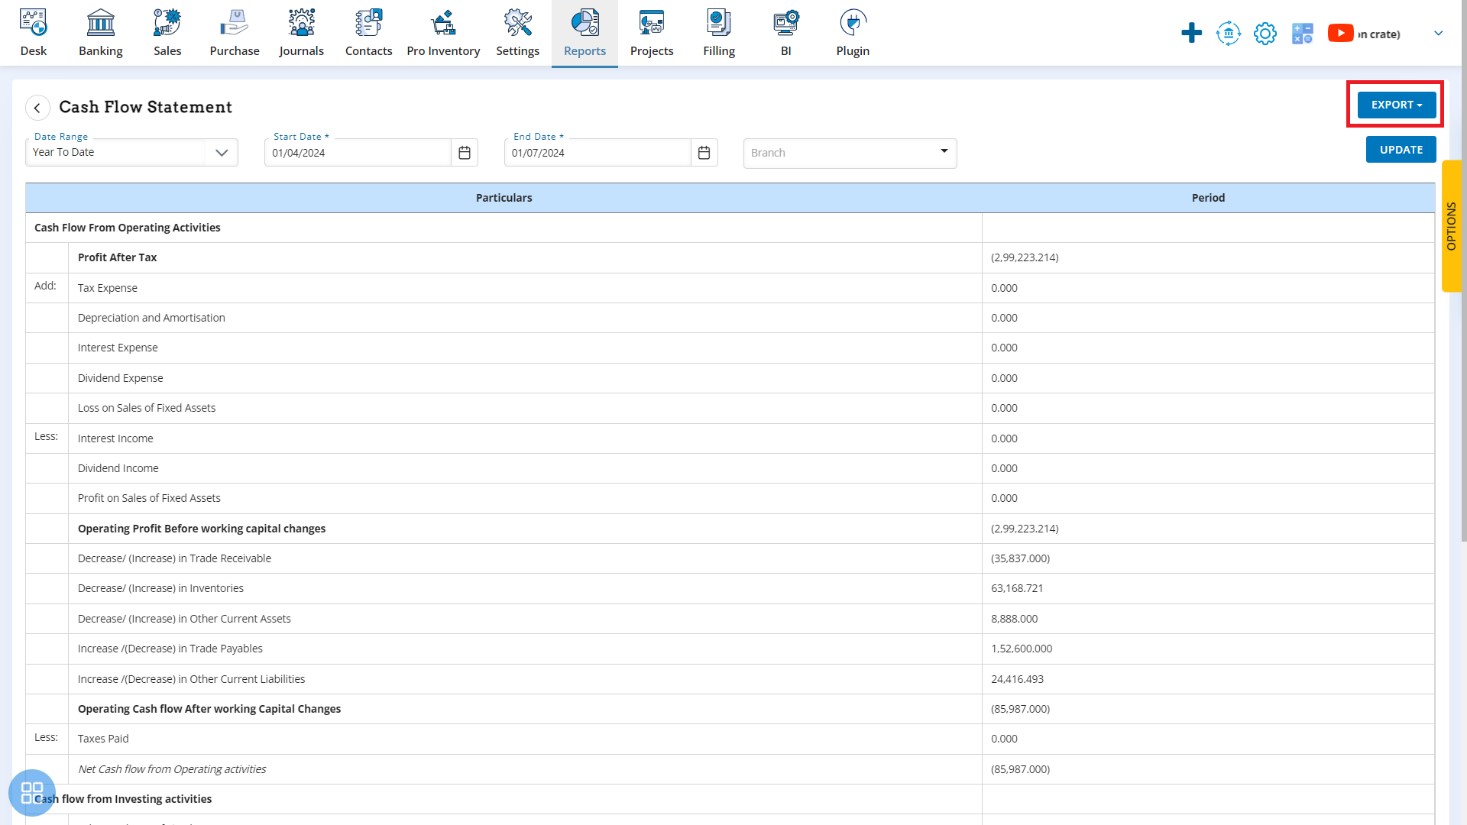
Task: Open the Filling module icon
Action: pos(719,22)
